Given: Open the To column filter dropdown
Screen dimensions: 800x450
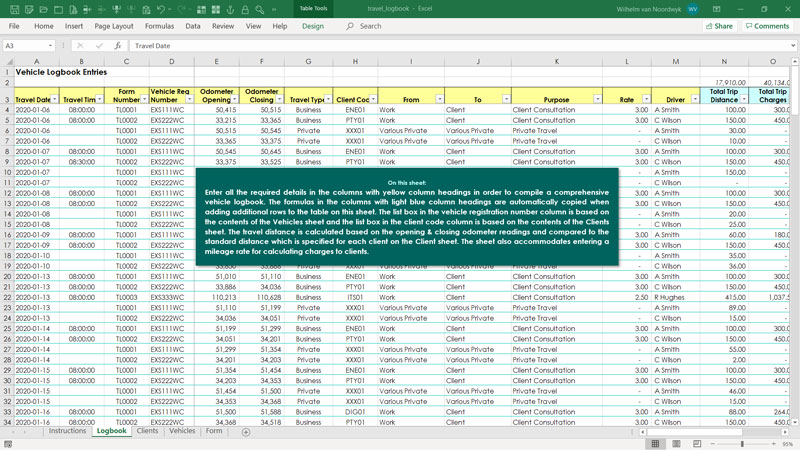Looking at the screenshot, I should 506,99.
